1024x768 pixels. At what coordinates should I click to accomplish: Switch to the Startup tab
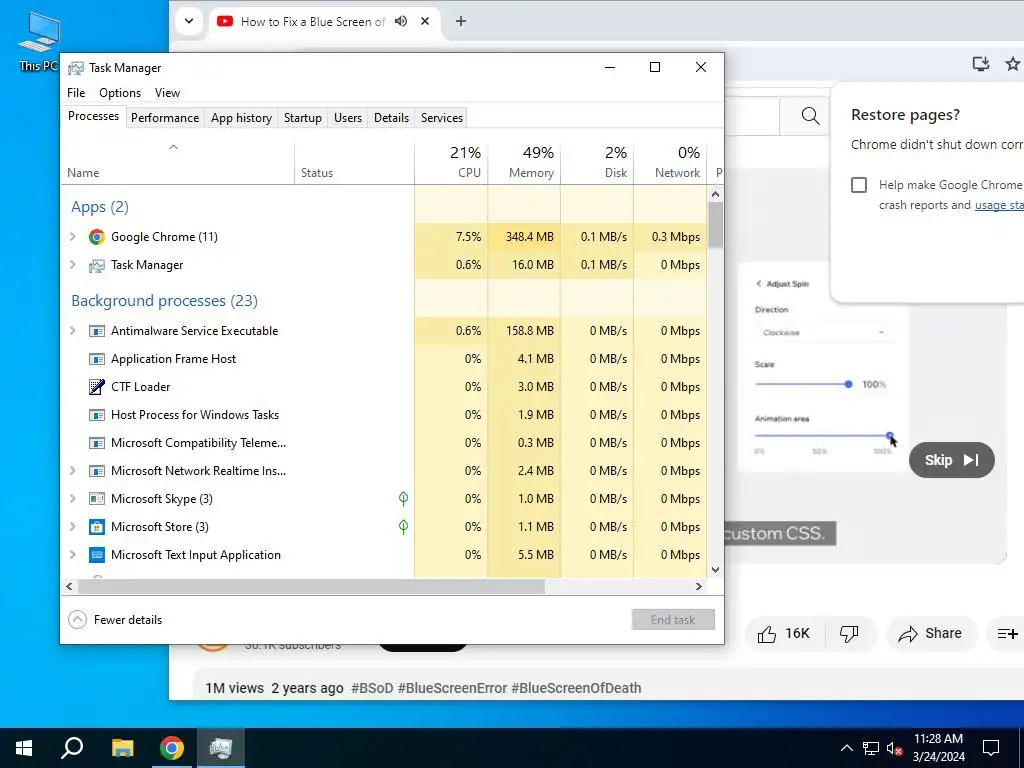(x=302, y=118)
